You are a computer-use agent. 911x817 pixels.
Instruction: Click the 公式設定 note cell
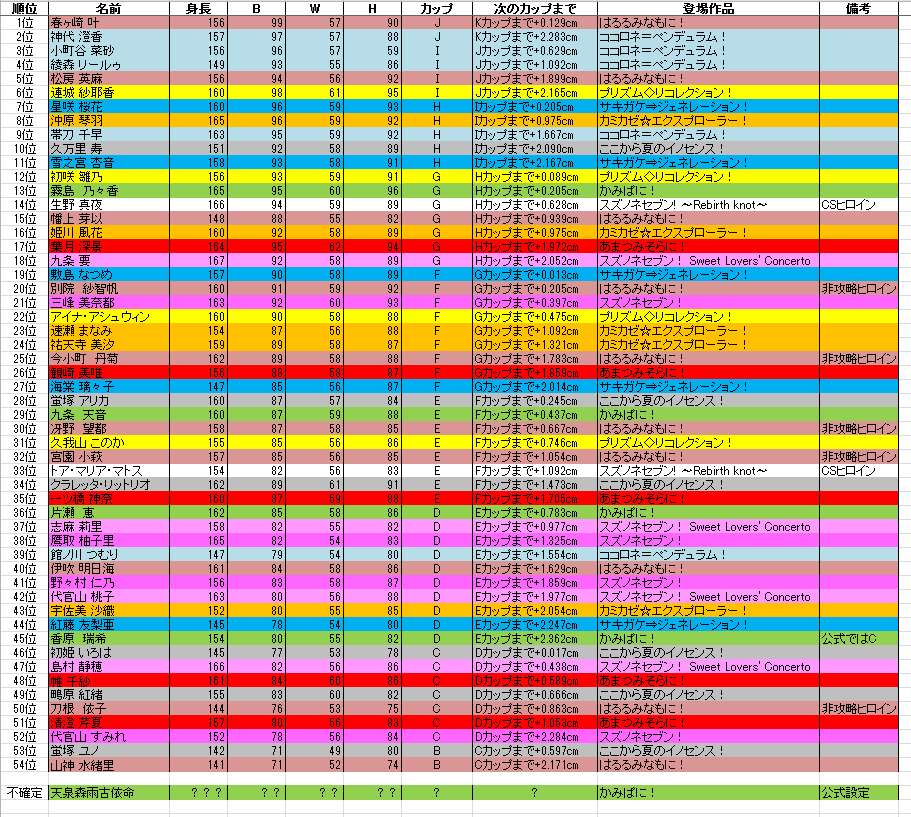858,793
